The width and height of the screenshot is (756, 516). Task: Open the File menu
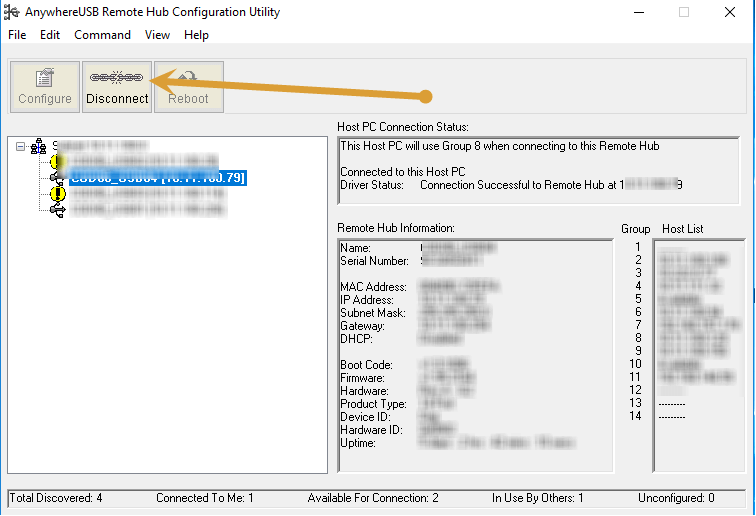17,35
